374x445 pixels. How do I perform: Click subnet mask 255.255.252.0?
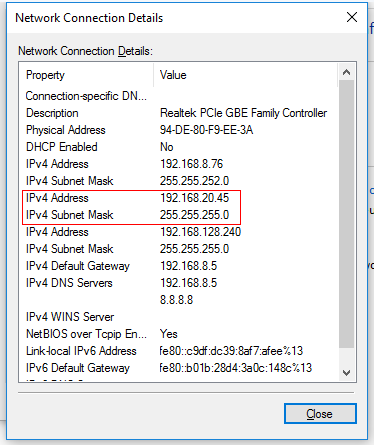point(195,181)
